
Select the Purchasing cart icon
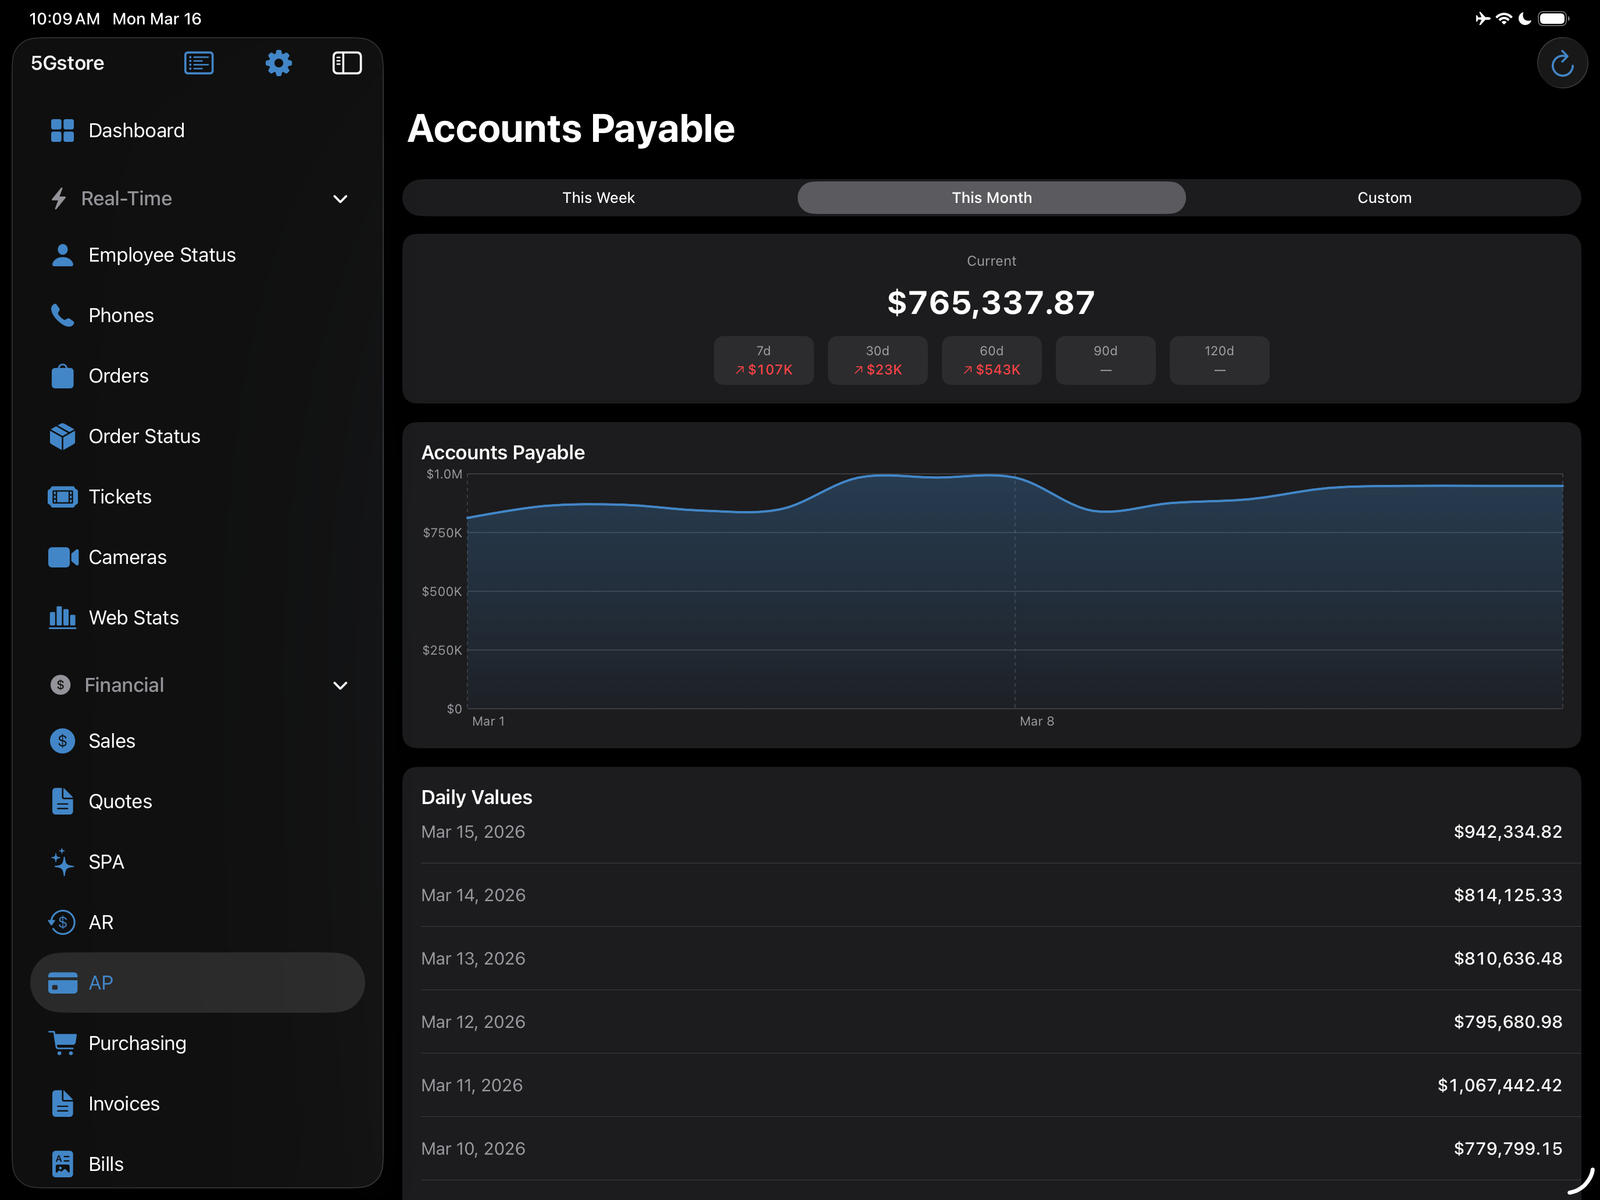(x=62, y=1043)
